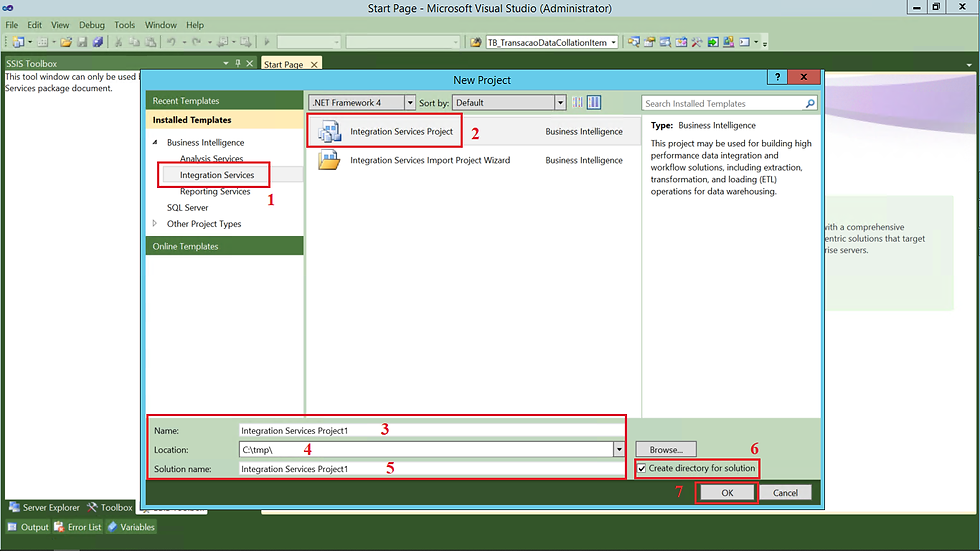Click Search Installed Templates field
Viewport: 980px width, 551px height.
722,104
